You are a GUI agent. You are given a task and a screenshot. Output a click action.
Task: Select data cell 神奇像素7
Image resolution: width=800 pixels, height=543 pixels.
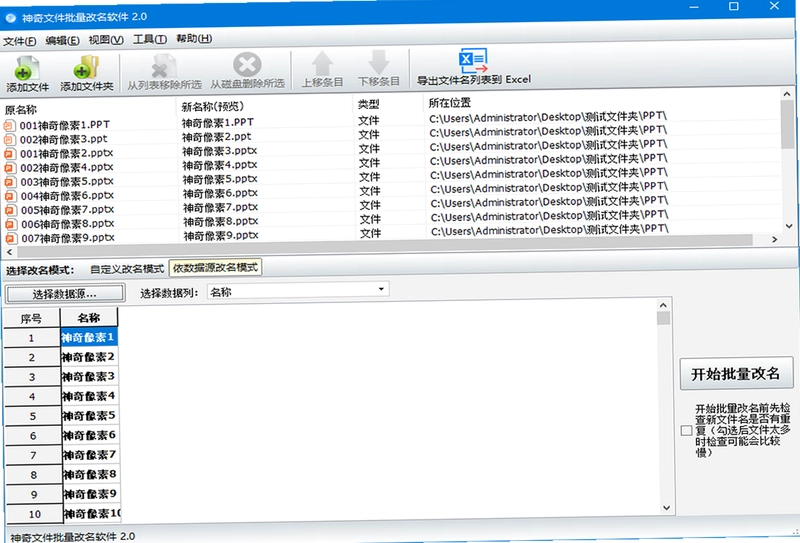pyautogui.click(x=91, y=455)
